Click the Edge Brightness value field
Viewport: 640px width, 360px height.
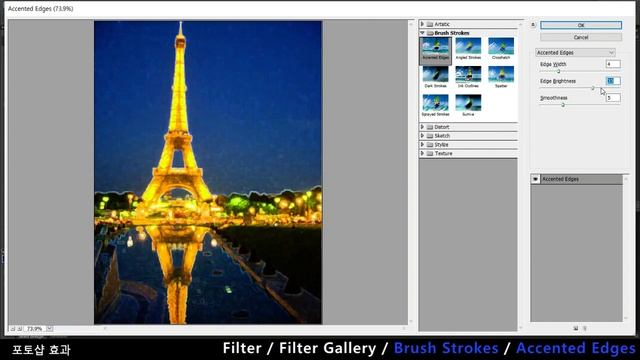[x=613, y=81]
